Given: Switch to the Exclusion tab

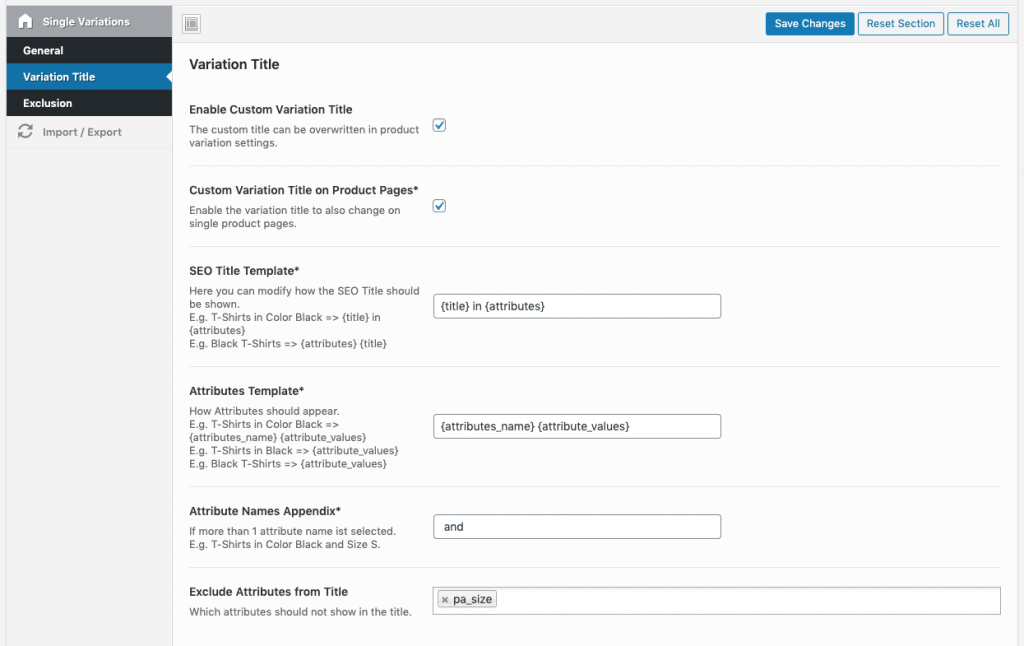Looking at the screenshot, I should point(47,103).
